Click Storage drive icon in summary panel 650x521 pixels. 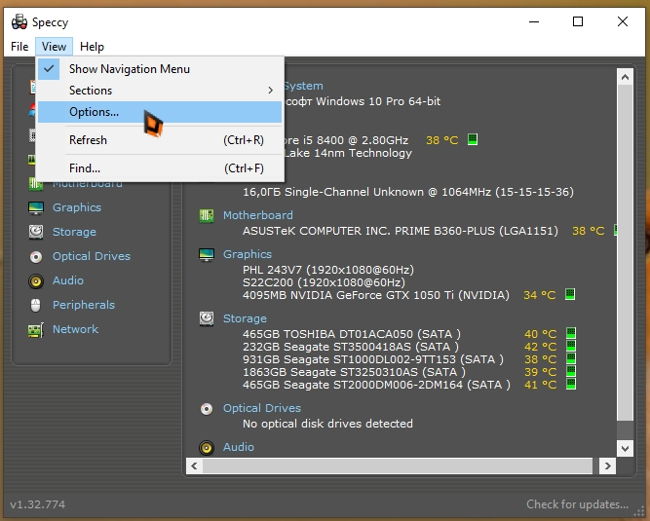206,319
